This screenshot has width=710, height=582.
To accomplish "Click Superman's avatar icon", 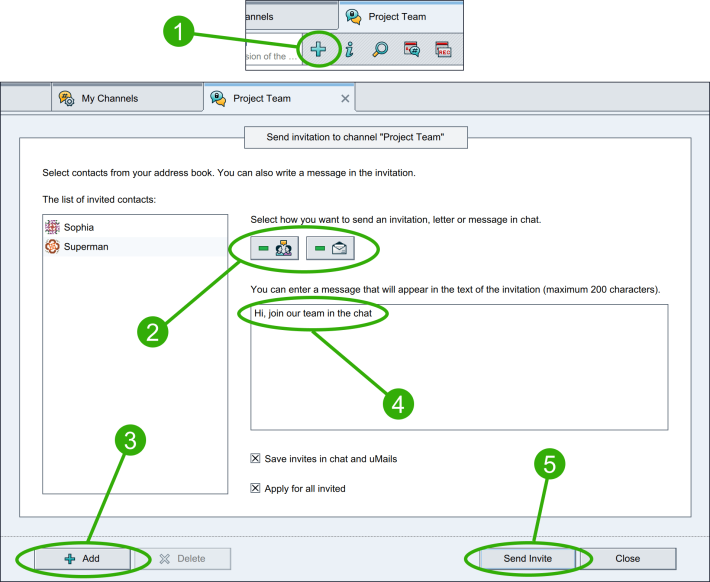I will [52, 246].
